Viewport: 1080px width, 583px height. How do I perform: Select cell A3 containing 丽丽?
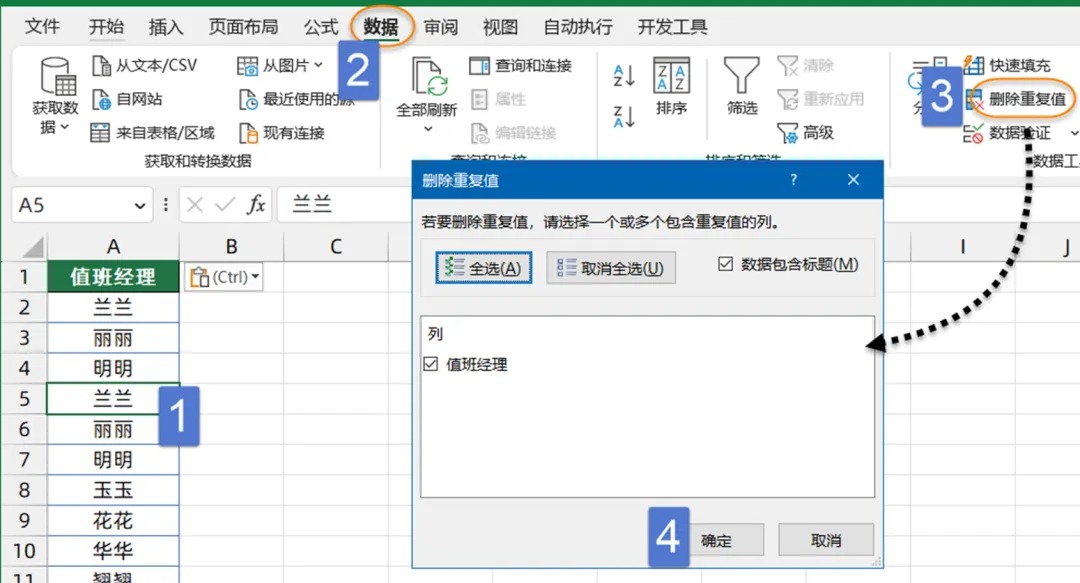(113, 338)
